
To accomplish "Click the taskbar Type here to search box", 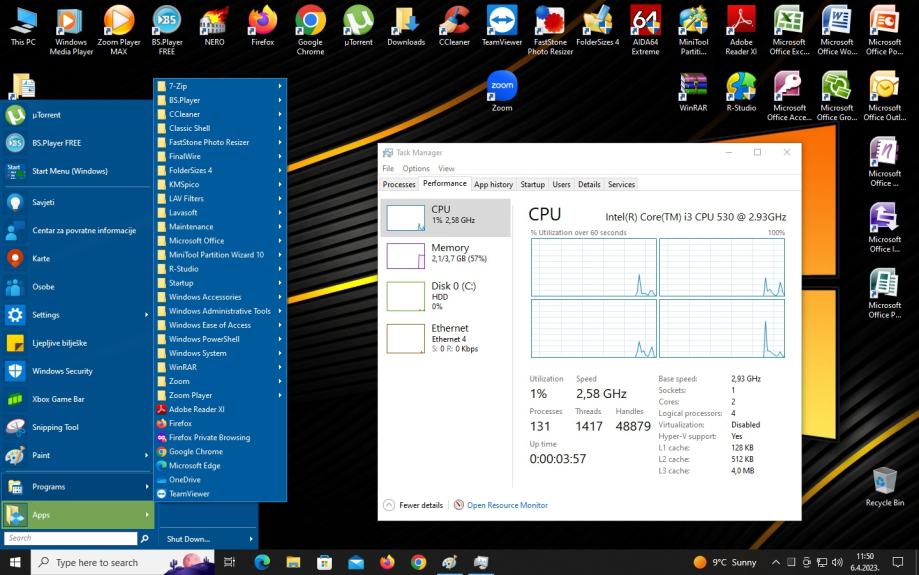I will coord(122,562).
